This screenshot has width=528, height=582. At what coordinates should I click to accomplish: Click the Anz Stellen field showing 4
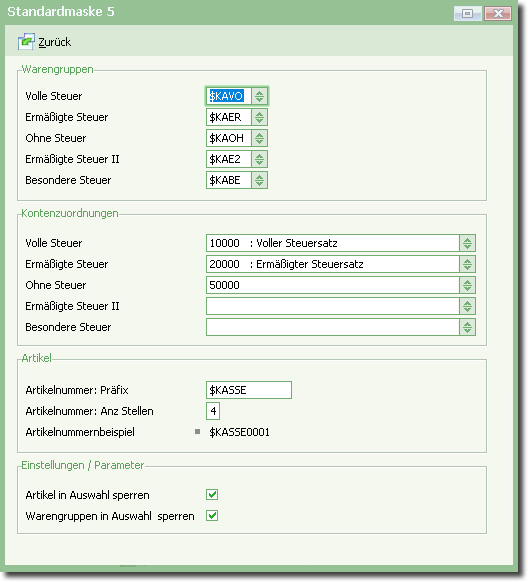213,411
